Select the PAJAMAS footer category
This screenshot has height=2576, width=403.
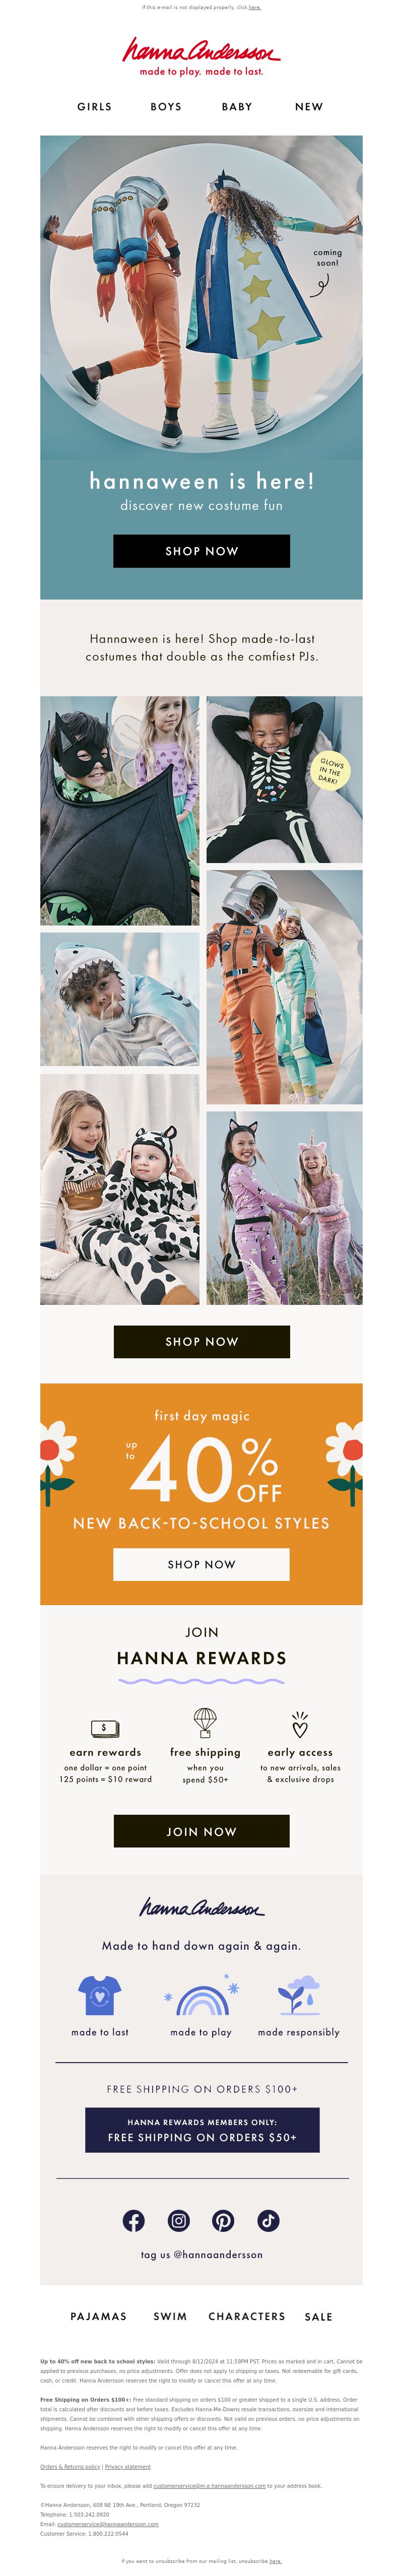[99, 2316]
